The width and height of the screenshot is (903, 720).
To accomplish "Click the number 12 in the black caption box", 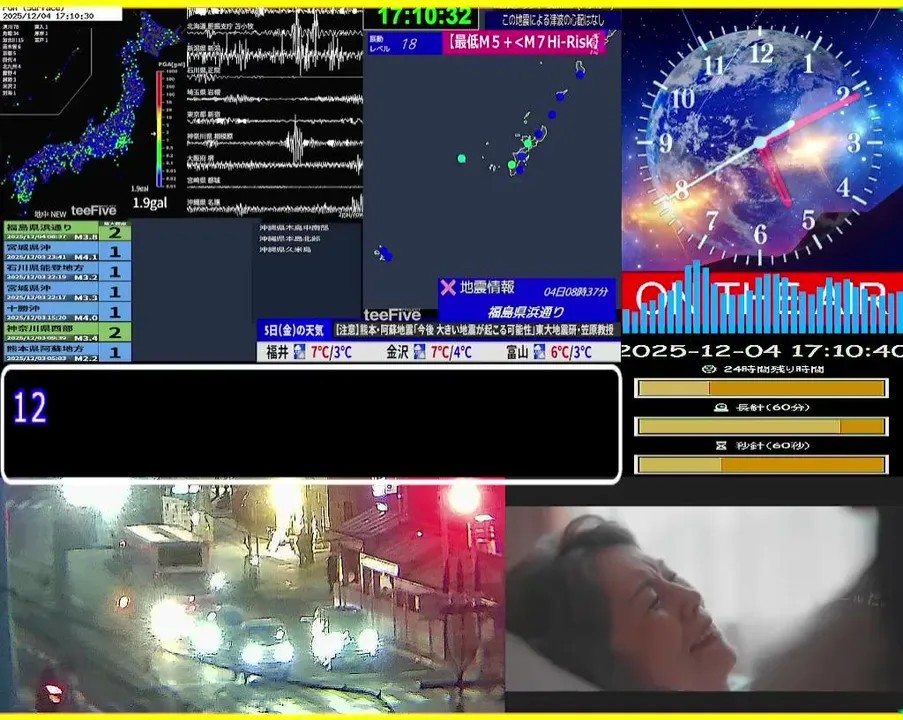I will 30,407.
